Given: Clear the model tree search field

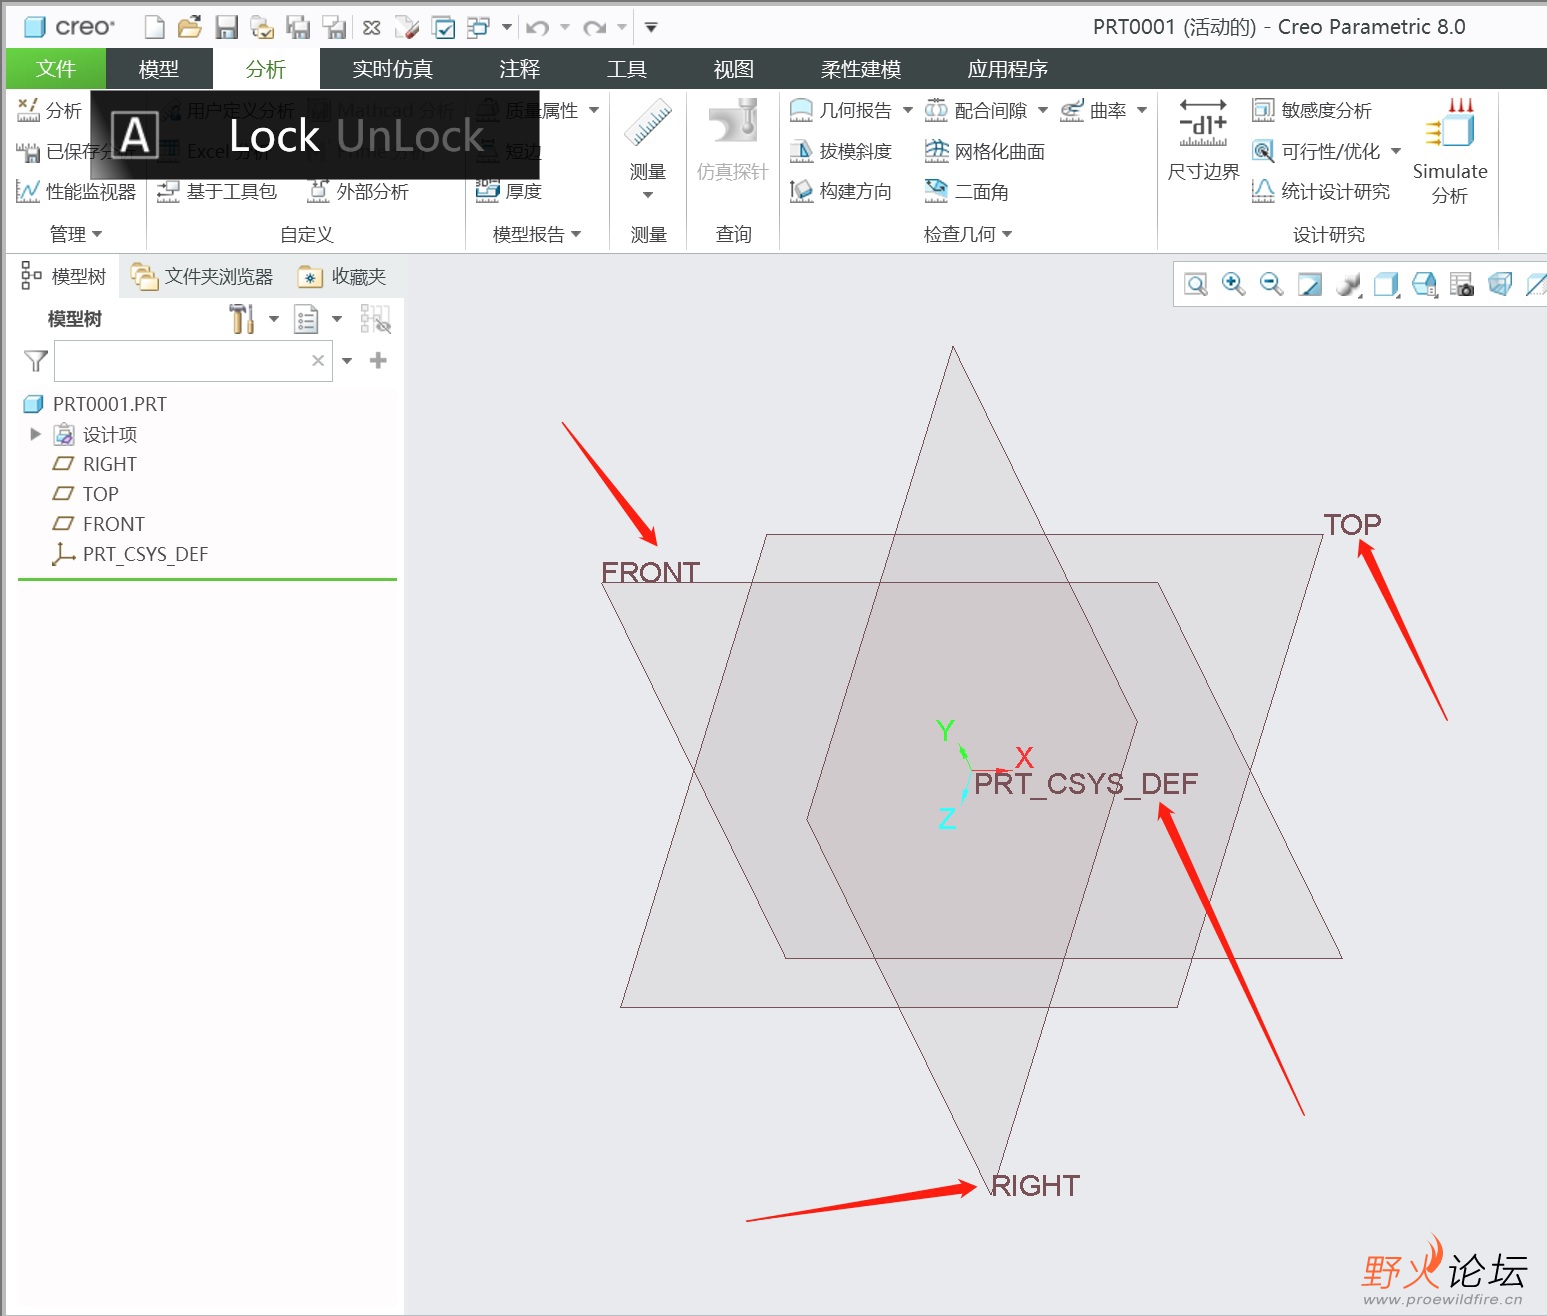Looking at the screenshot, I should [318, 360].
